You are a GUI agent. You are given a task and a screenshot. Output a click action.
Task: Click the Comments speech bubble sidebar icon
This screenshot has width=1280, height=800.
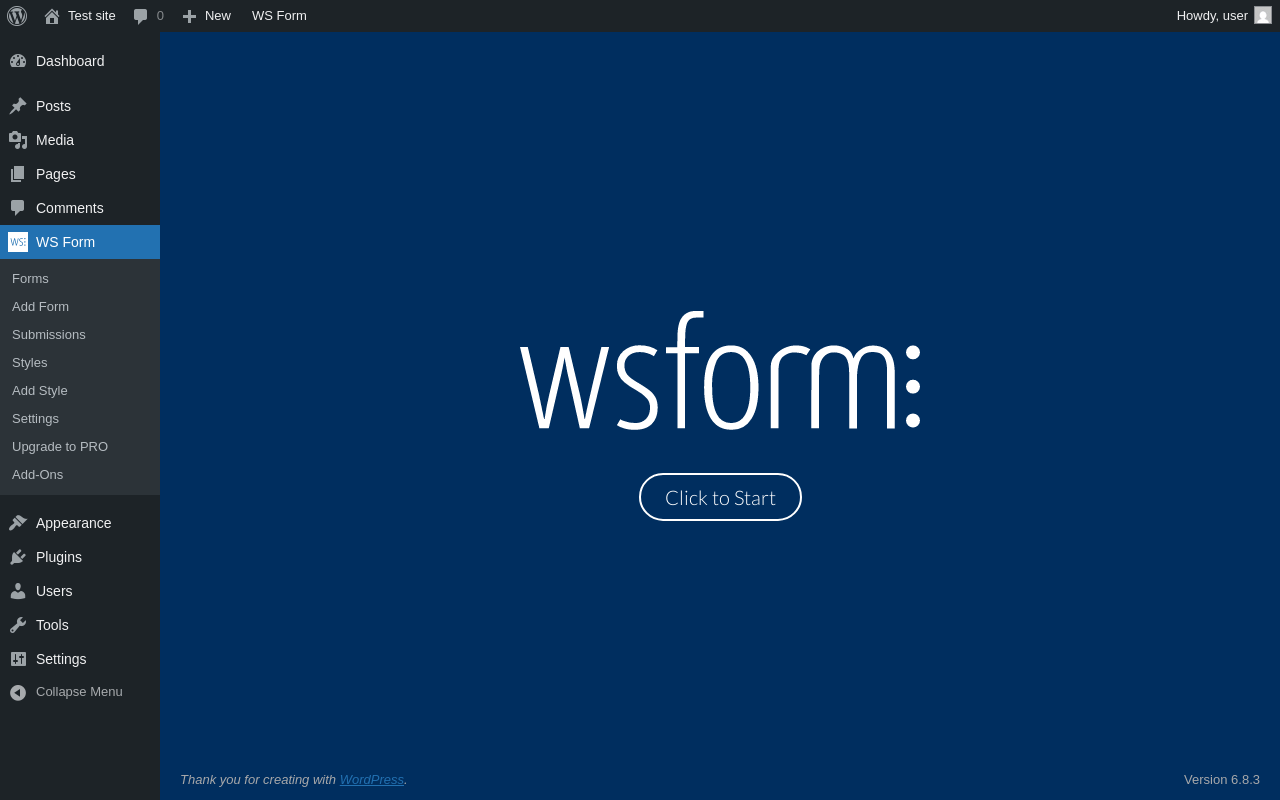(x=18, y=208)
